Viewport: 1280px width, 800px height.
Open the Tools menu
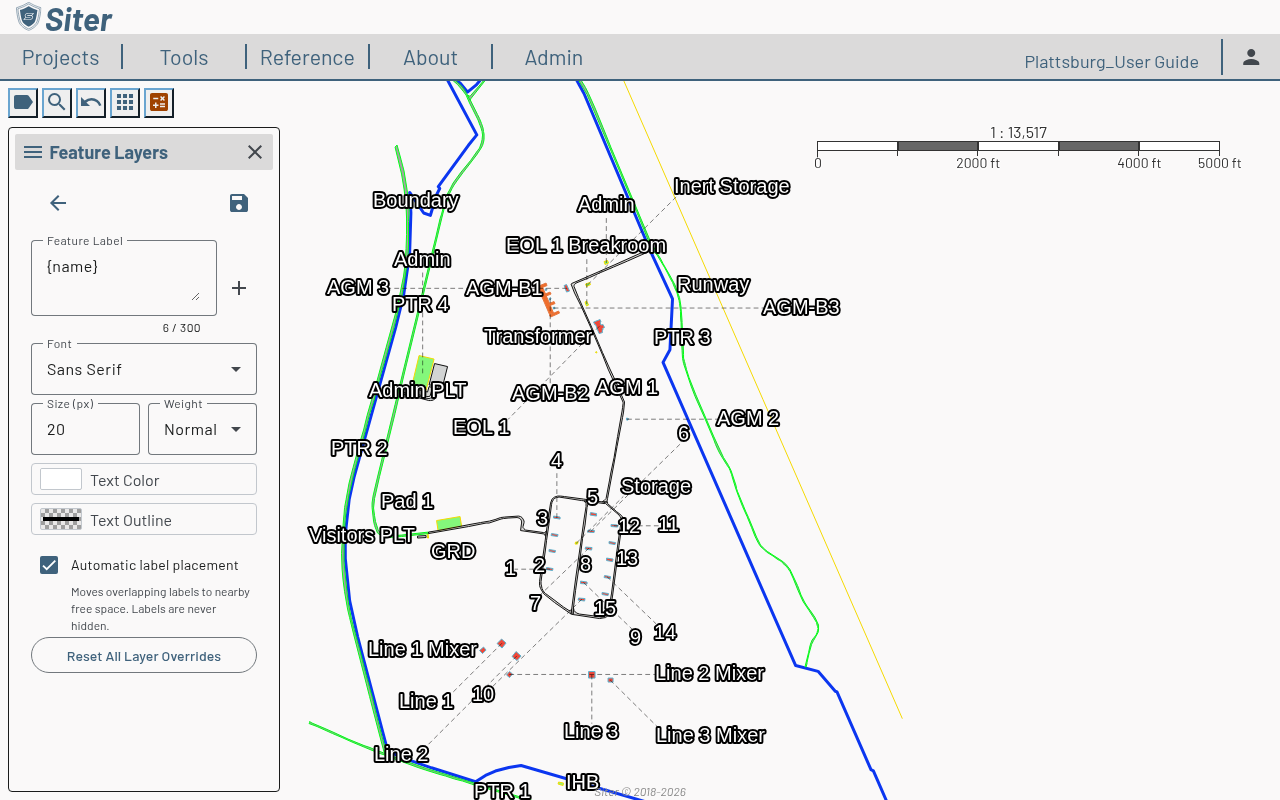(184, 58)
